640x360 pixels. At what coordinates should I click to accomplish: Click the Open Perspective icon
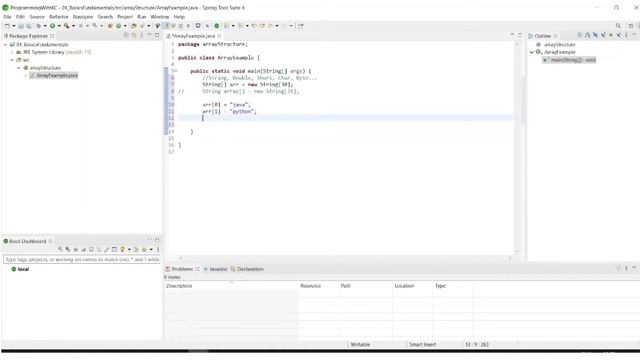tap(631, 26)
